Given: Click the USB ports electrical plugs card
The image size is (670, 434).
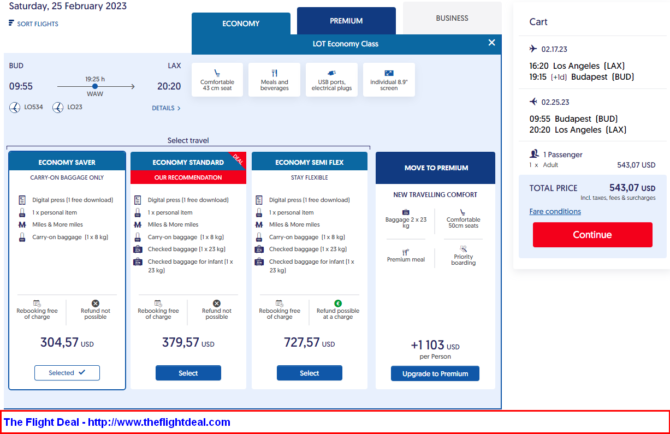Looking at the screenshot, I should [332, 80].
